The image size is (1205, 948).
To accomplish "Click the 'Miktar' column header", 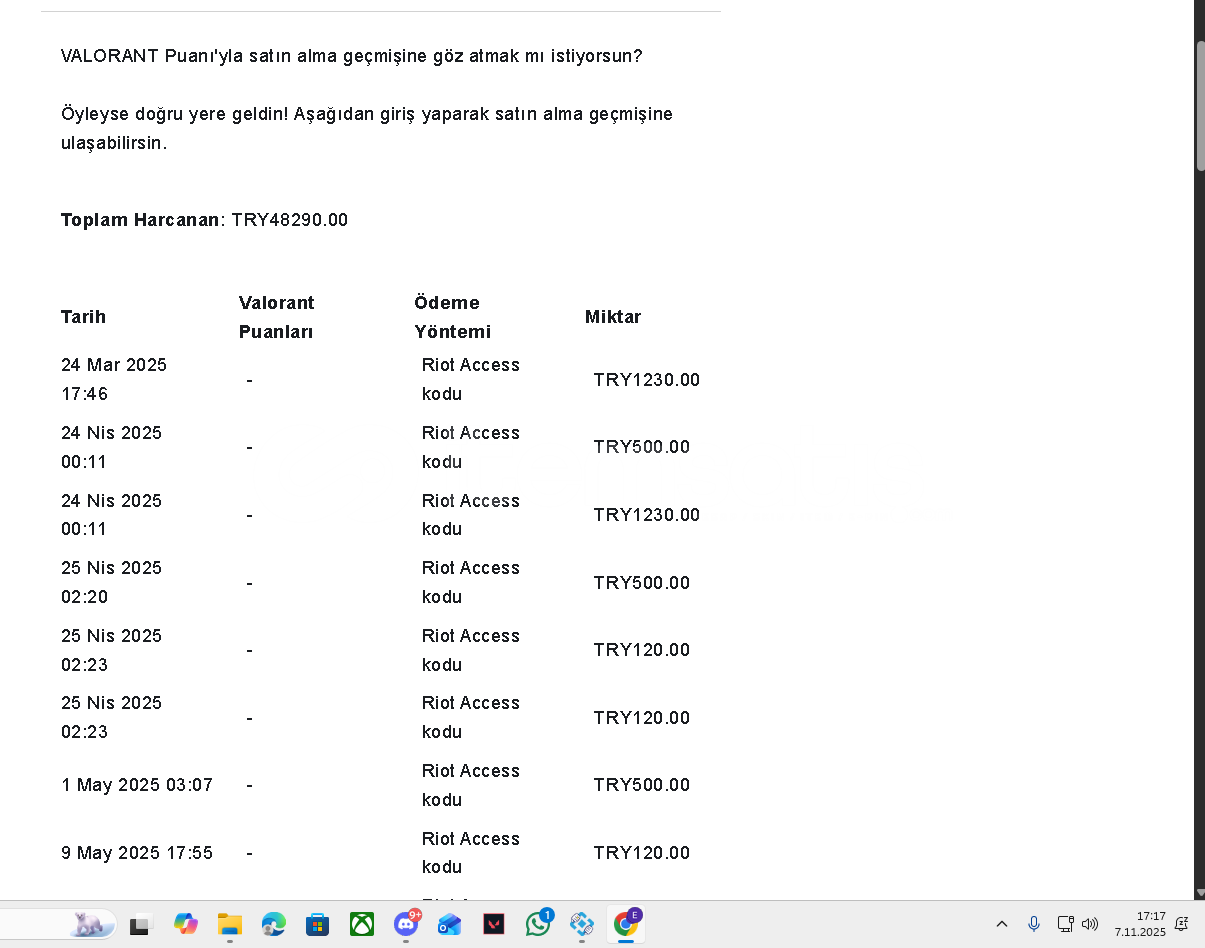I will 613,317.
